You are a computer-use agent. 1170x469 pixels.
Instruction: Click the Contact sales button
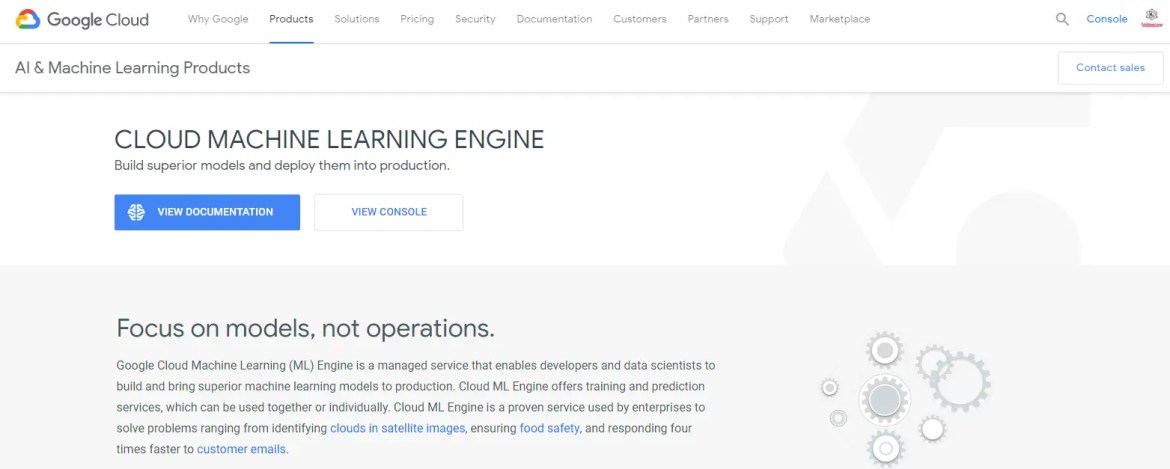coord(1110,68)
